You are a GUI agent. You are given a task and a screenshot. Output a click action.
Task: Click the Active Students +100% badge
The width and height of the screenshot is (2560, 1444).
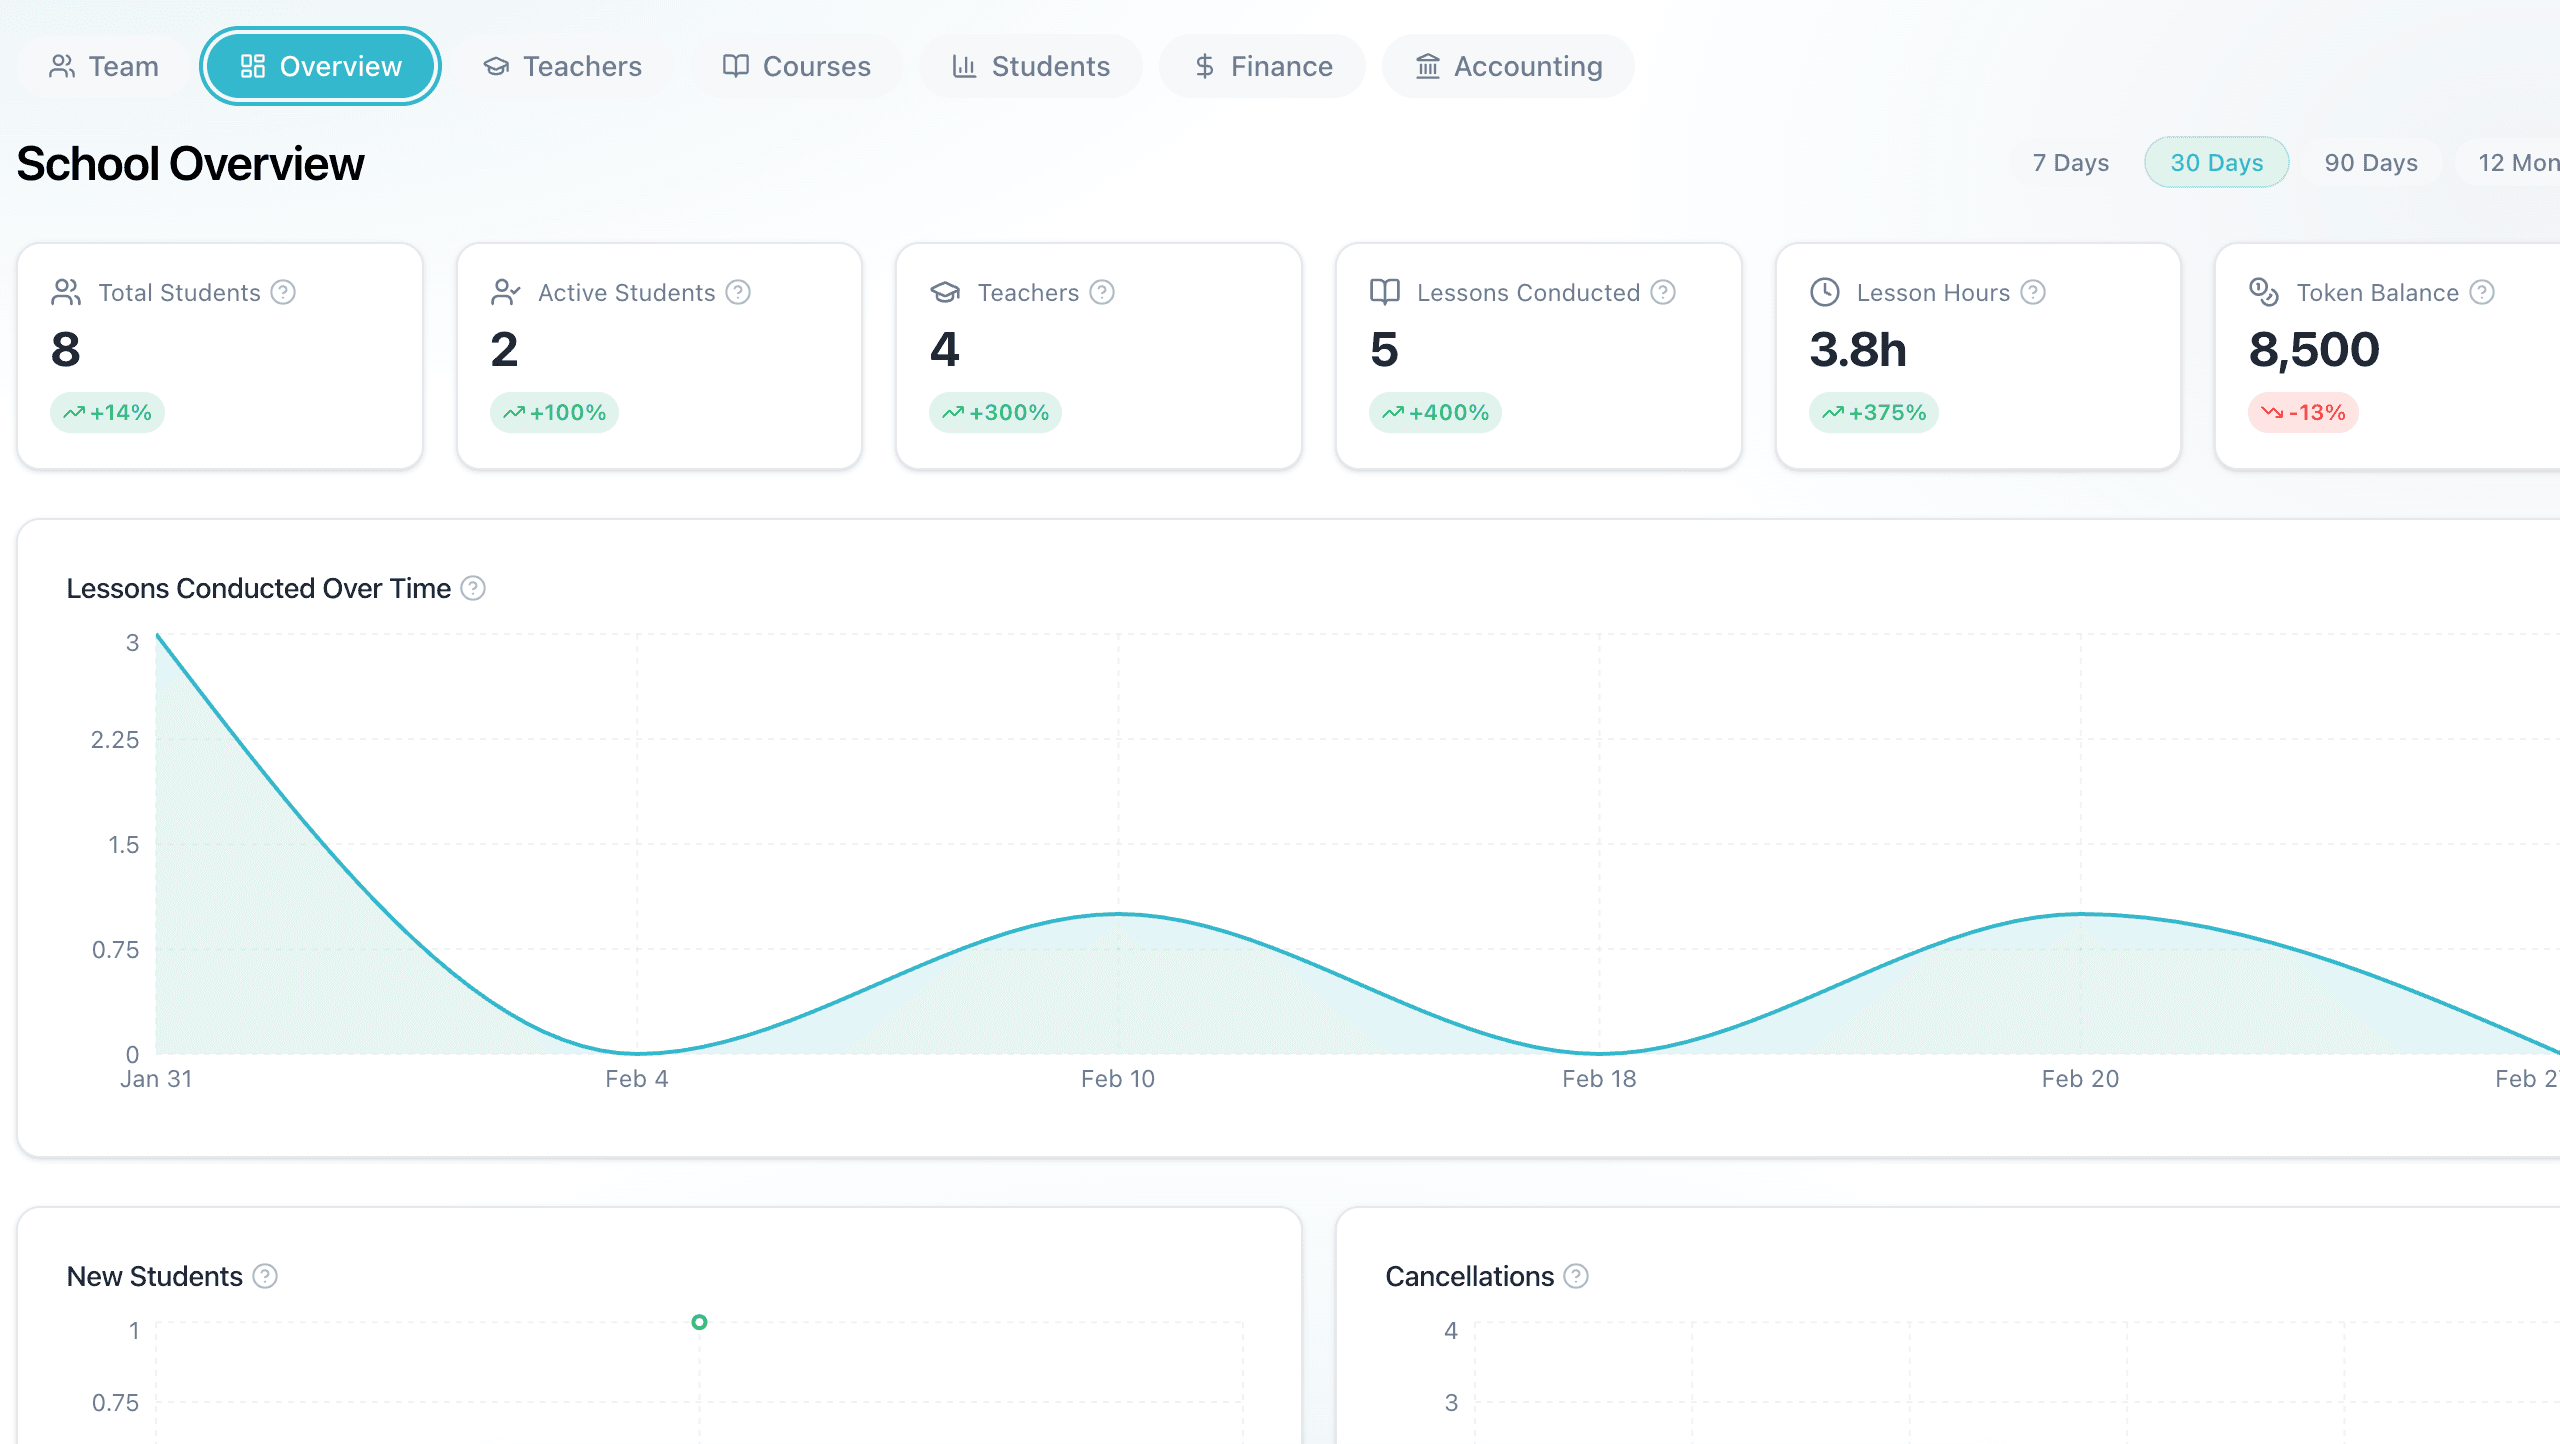(x=556, y=412)
